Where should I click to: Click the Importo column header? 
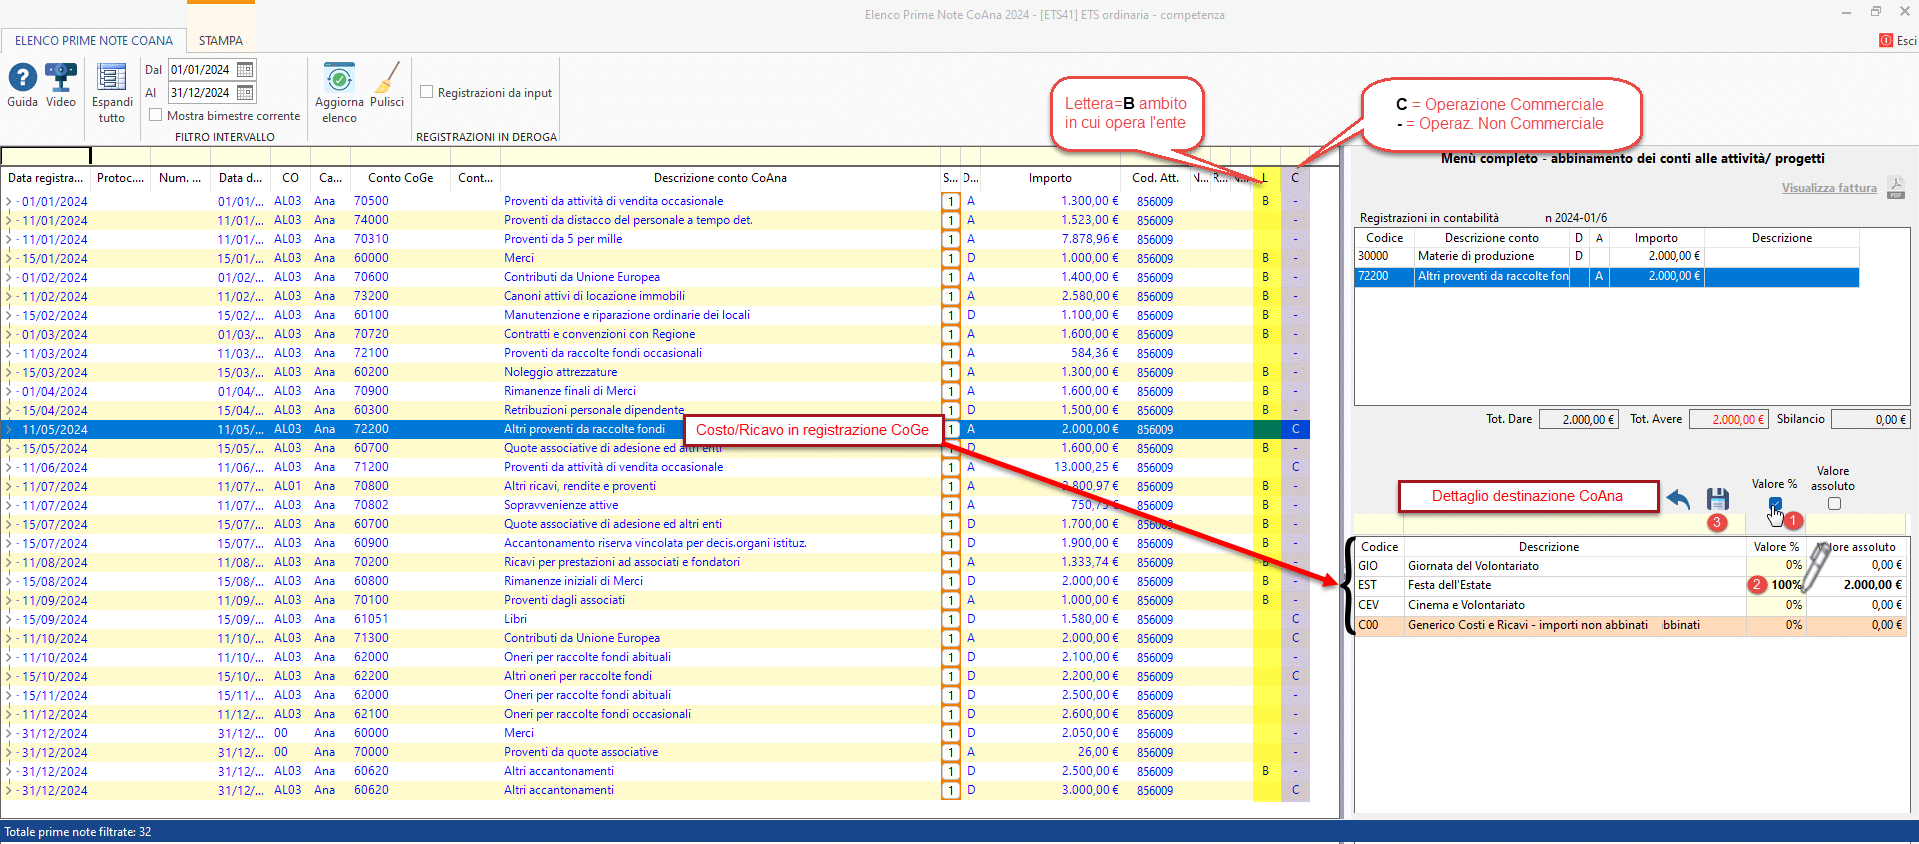pyautogui.click(x=1050, y=178)
